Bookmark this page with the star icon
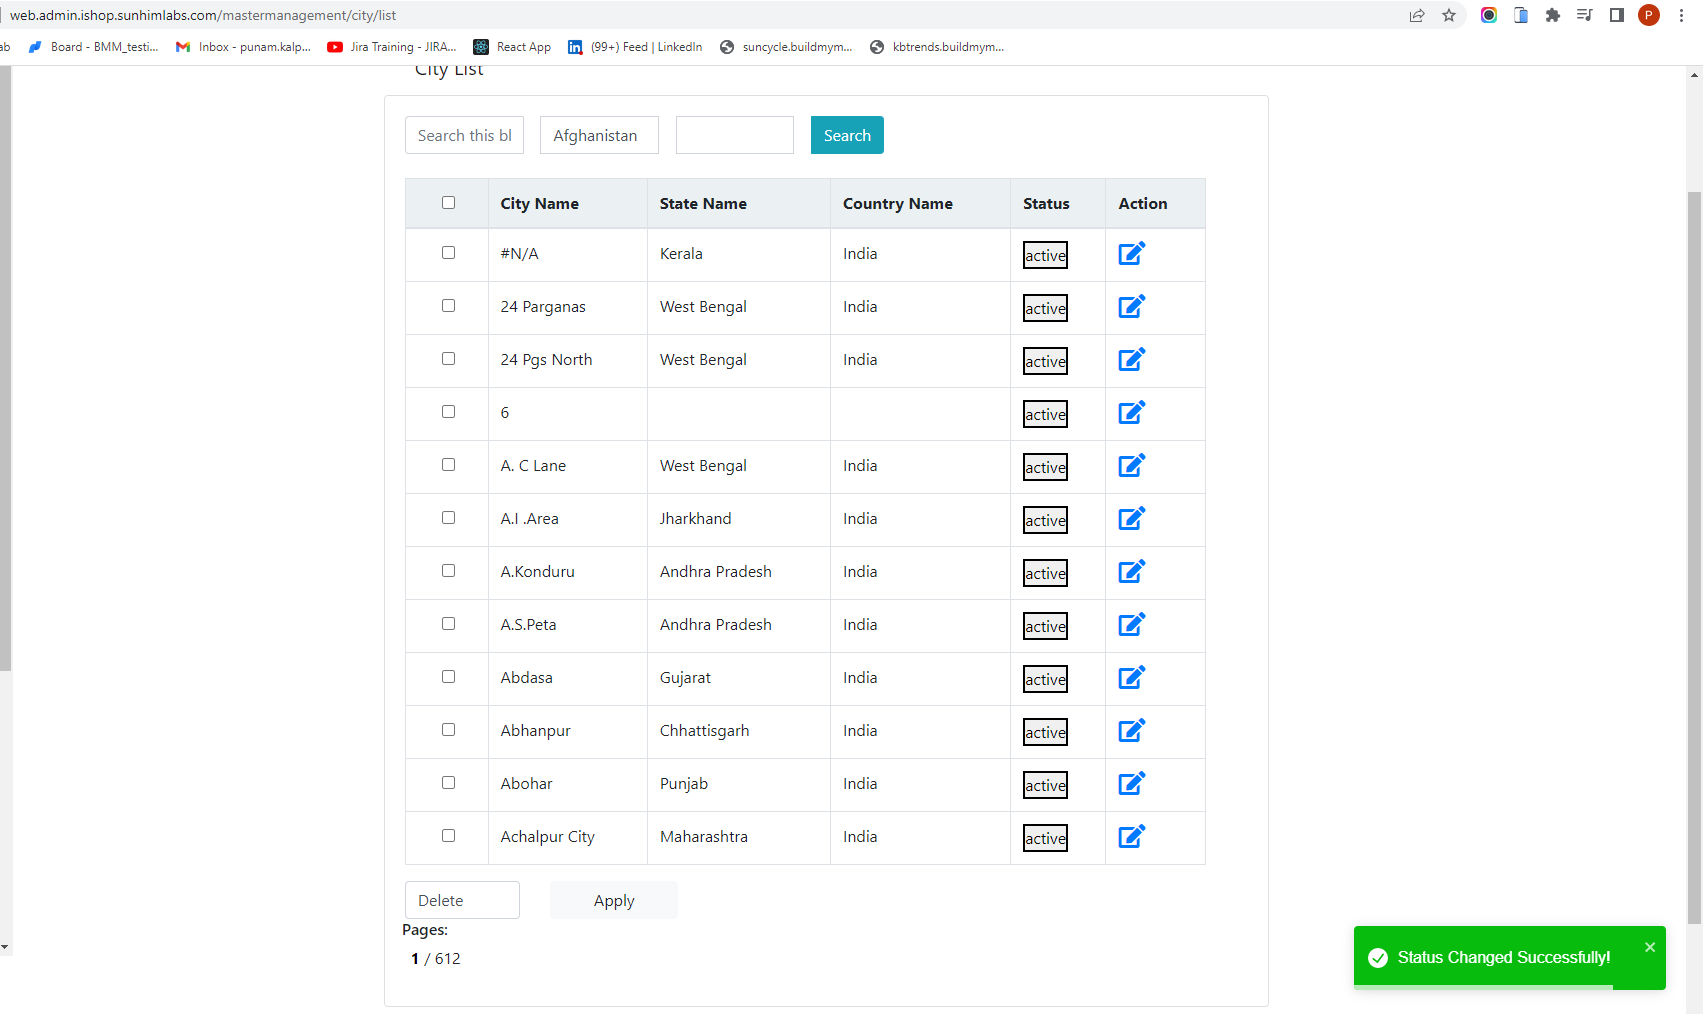 click(1449, 15)
